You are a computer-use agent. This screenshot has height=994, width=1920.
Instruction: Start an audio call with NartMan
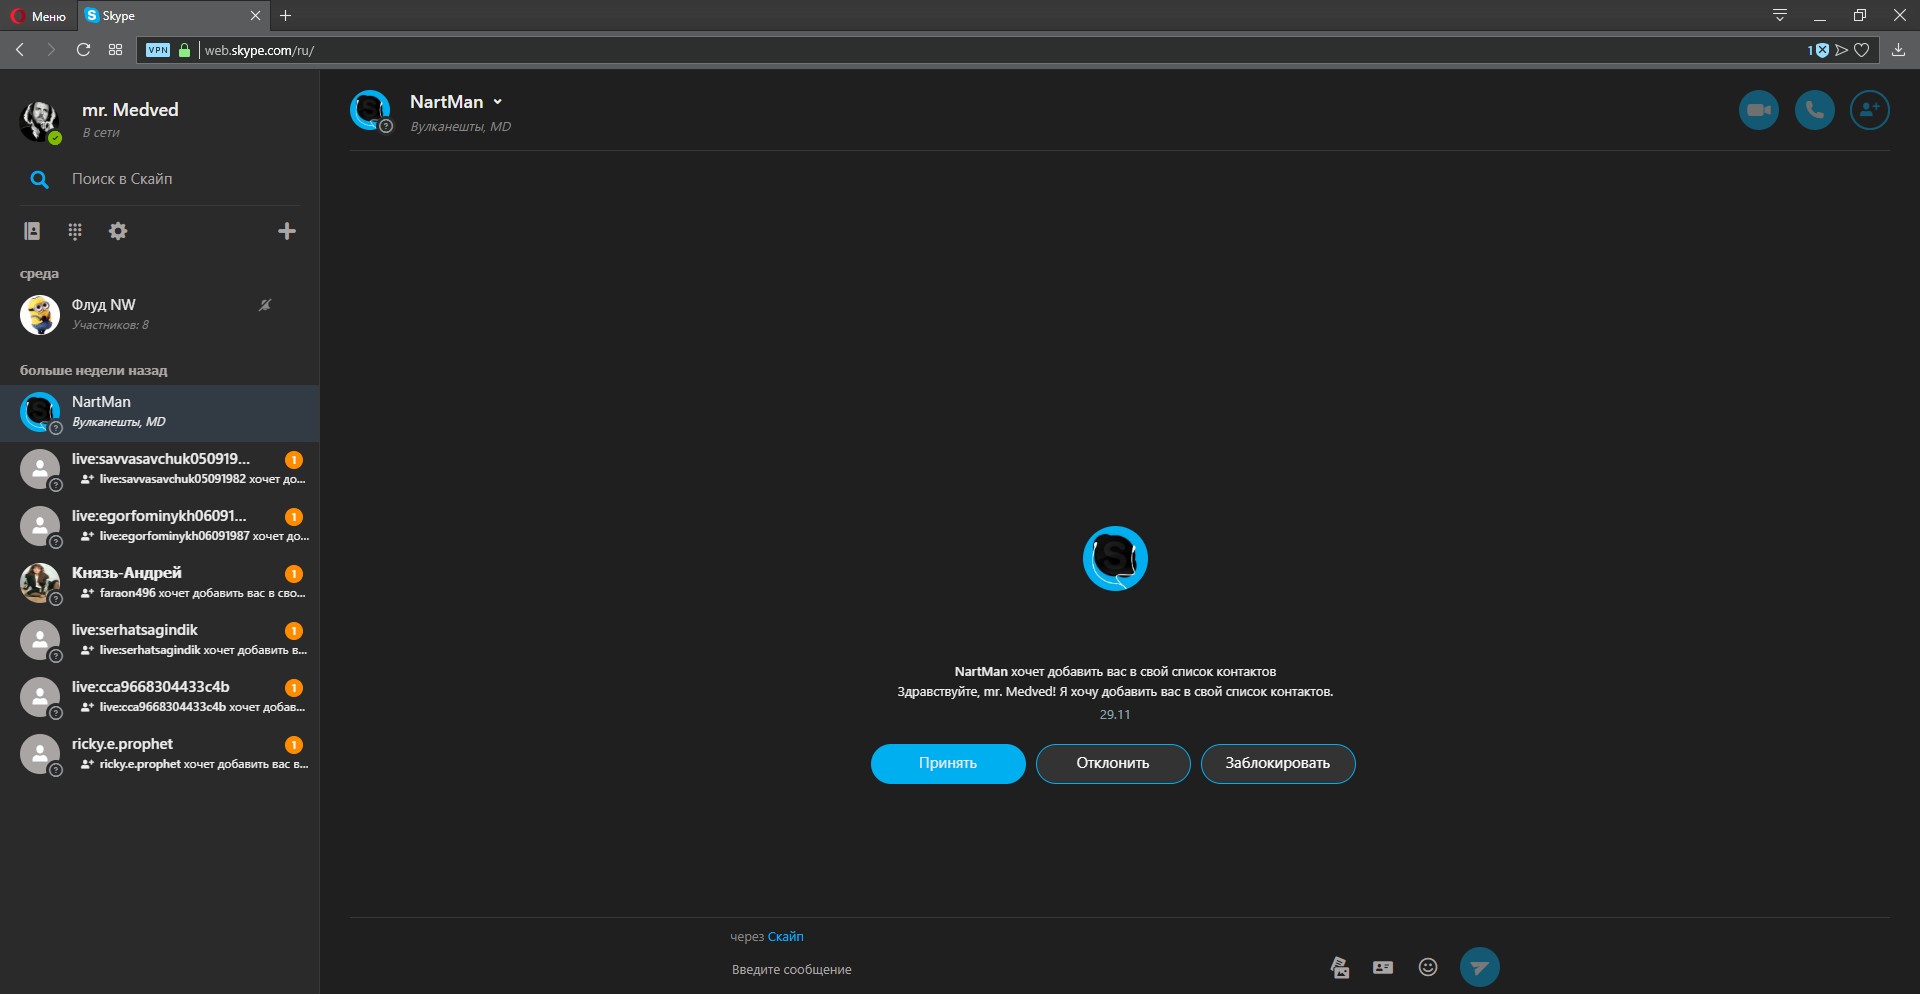[x=1814, y=110]
